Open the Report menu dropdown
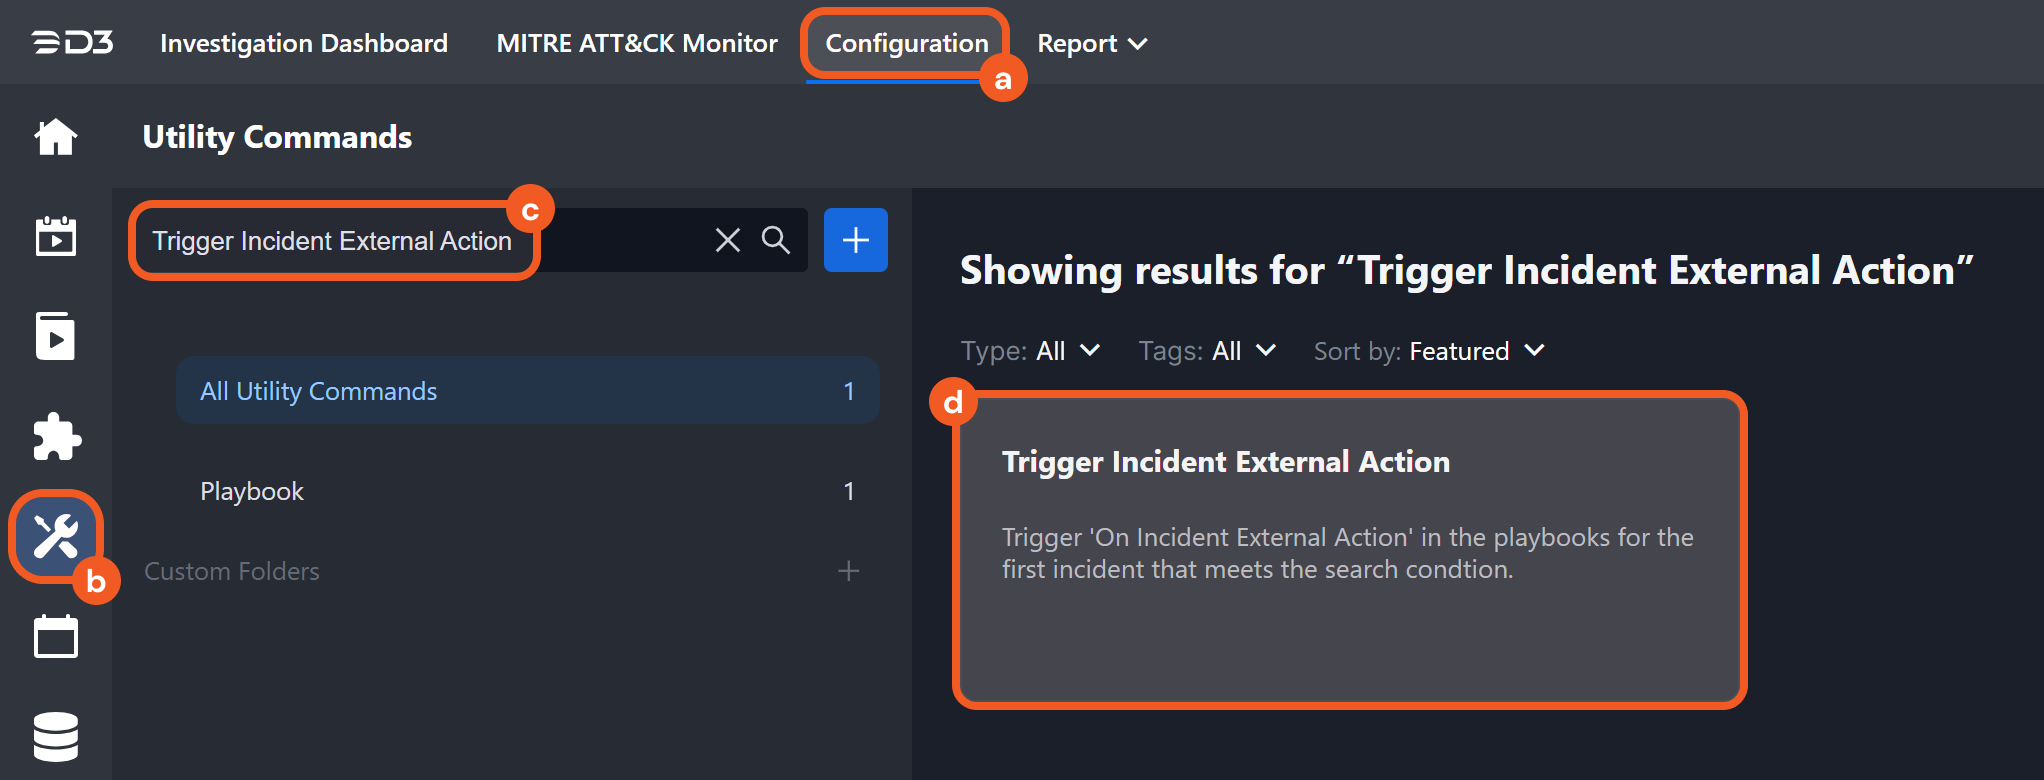 pyautogui.click(x=1092, y=43)
